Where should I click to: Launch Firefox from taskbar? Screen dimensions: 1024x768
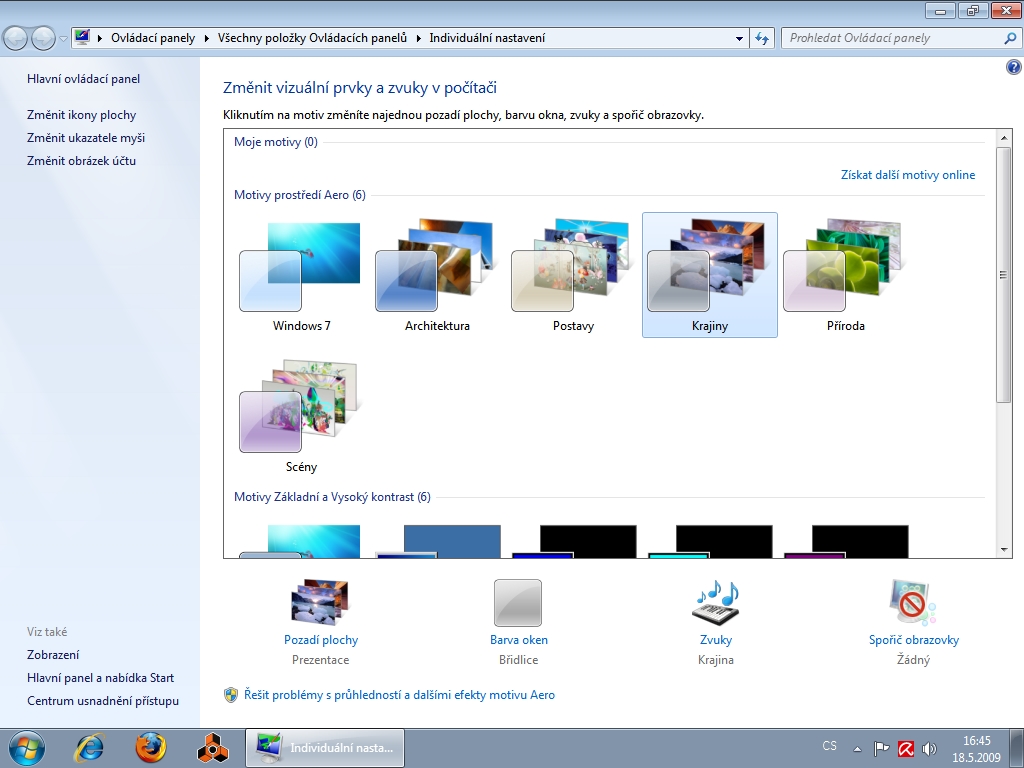[151, 748]
